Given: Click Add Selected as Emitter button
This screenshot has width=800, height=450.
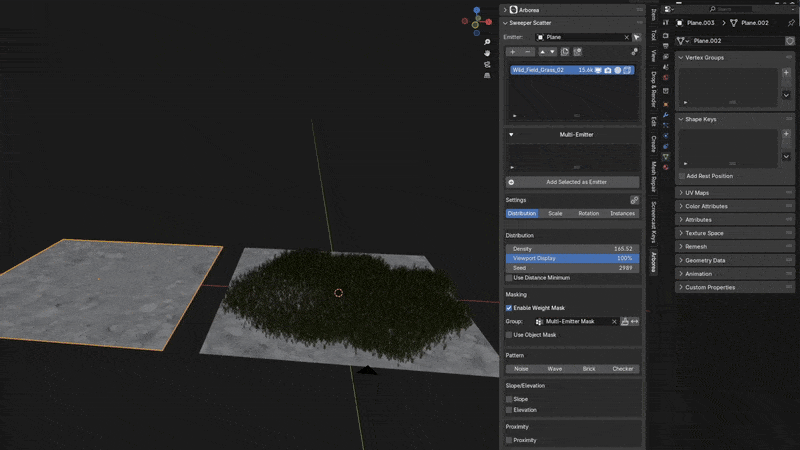Looking at the screenshot, I should pos(572,182).
